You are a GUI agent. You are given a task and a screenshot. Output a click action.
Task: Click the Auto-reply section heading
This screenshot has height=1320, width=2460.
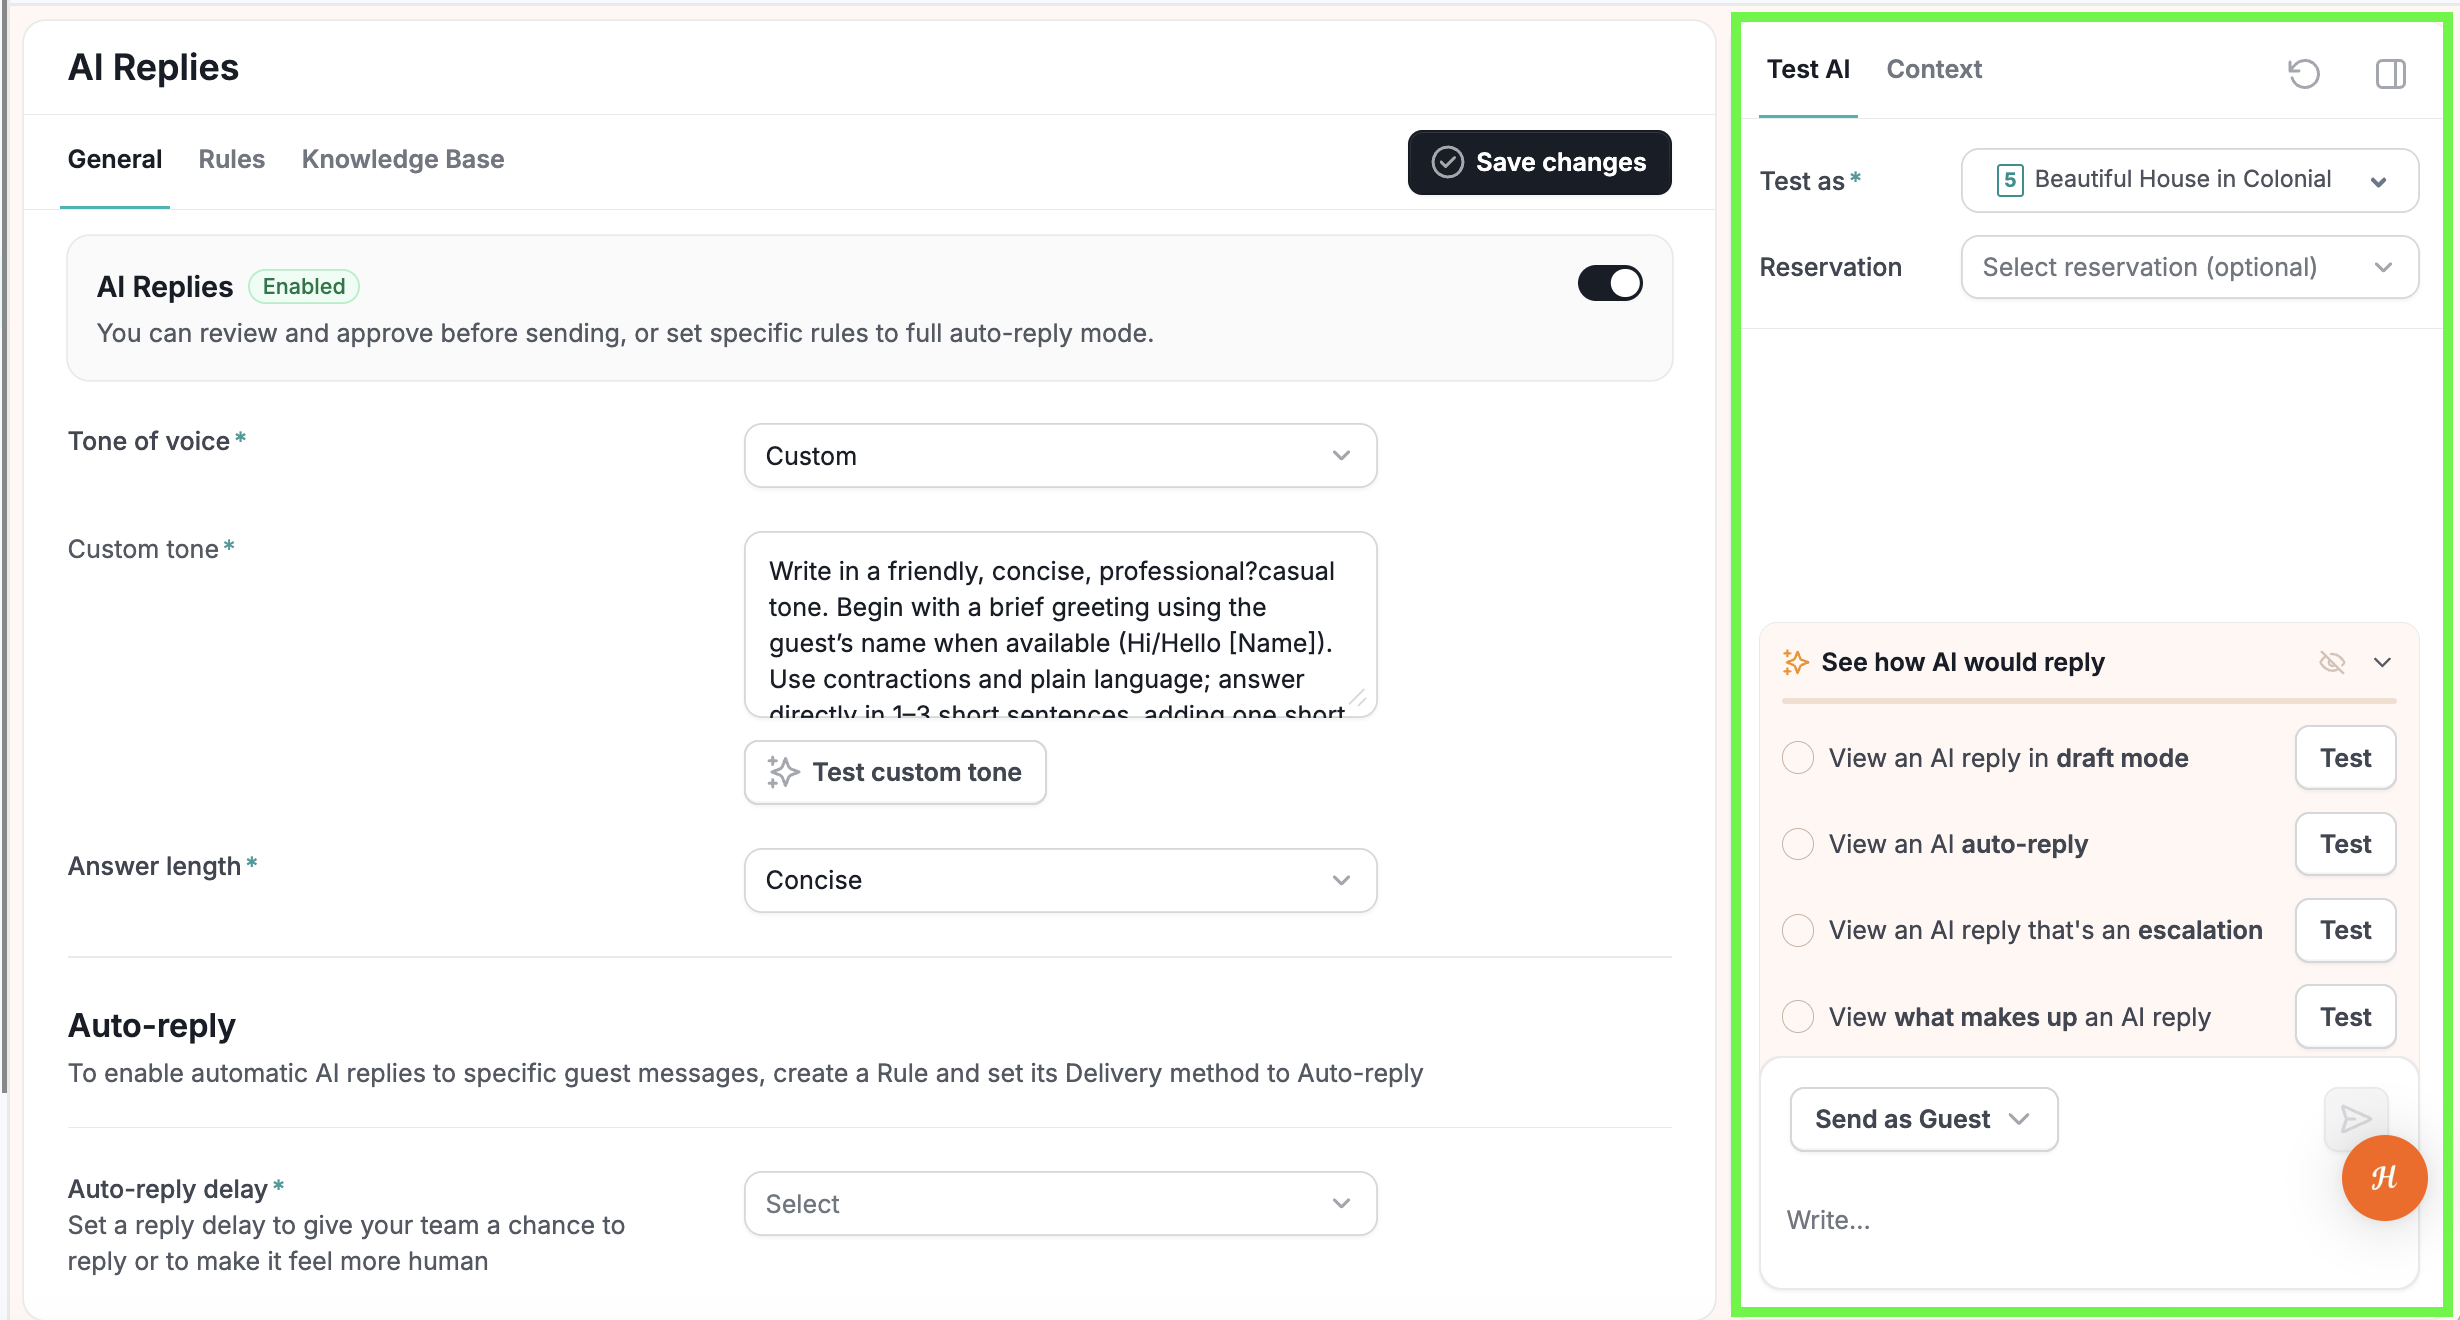tap(152, 1026)
